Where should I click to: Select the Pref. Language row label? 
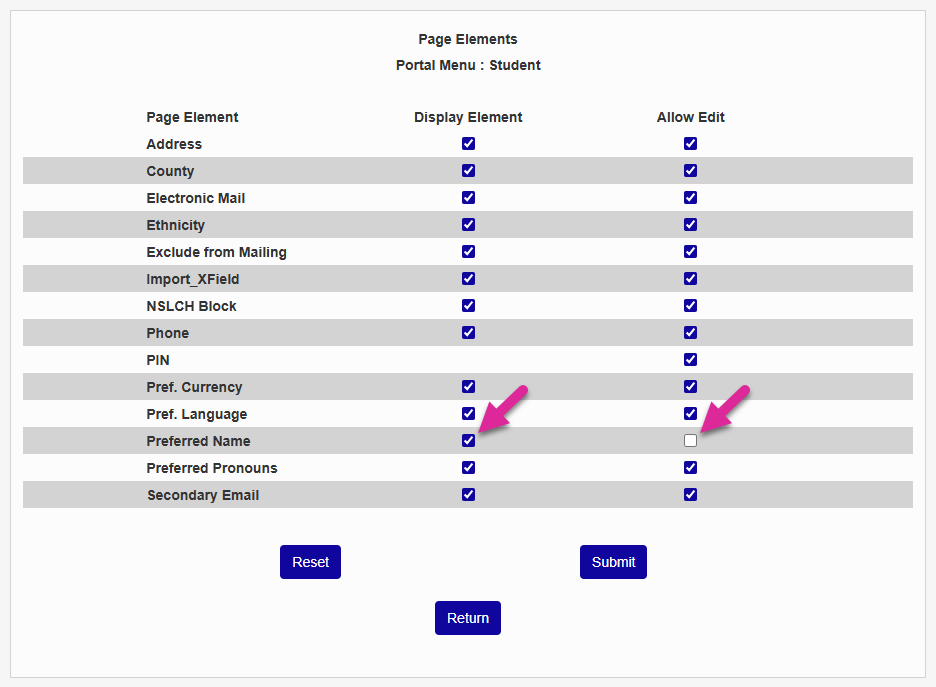(x=197, y=414)
